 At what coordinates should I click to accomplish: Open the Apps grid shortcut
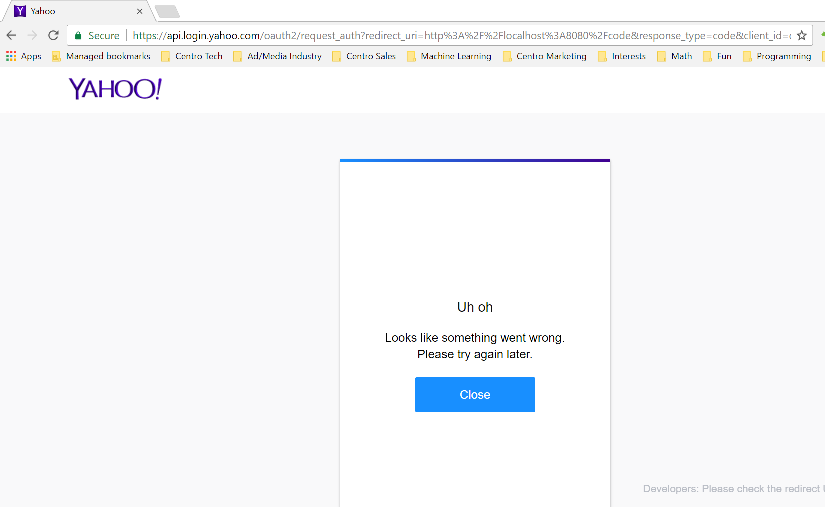pos(24,56)
